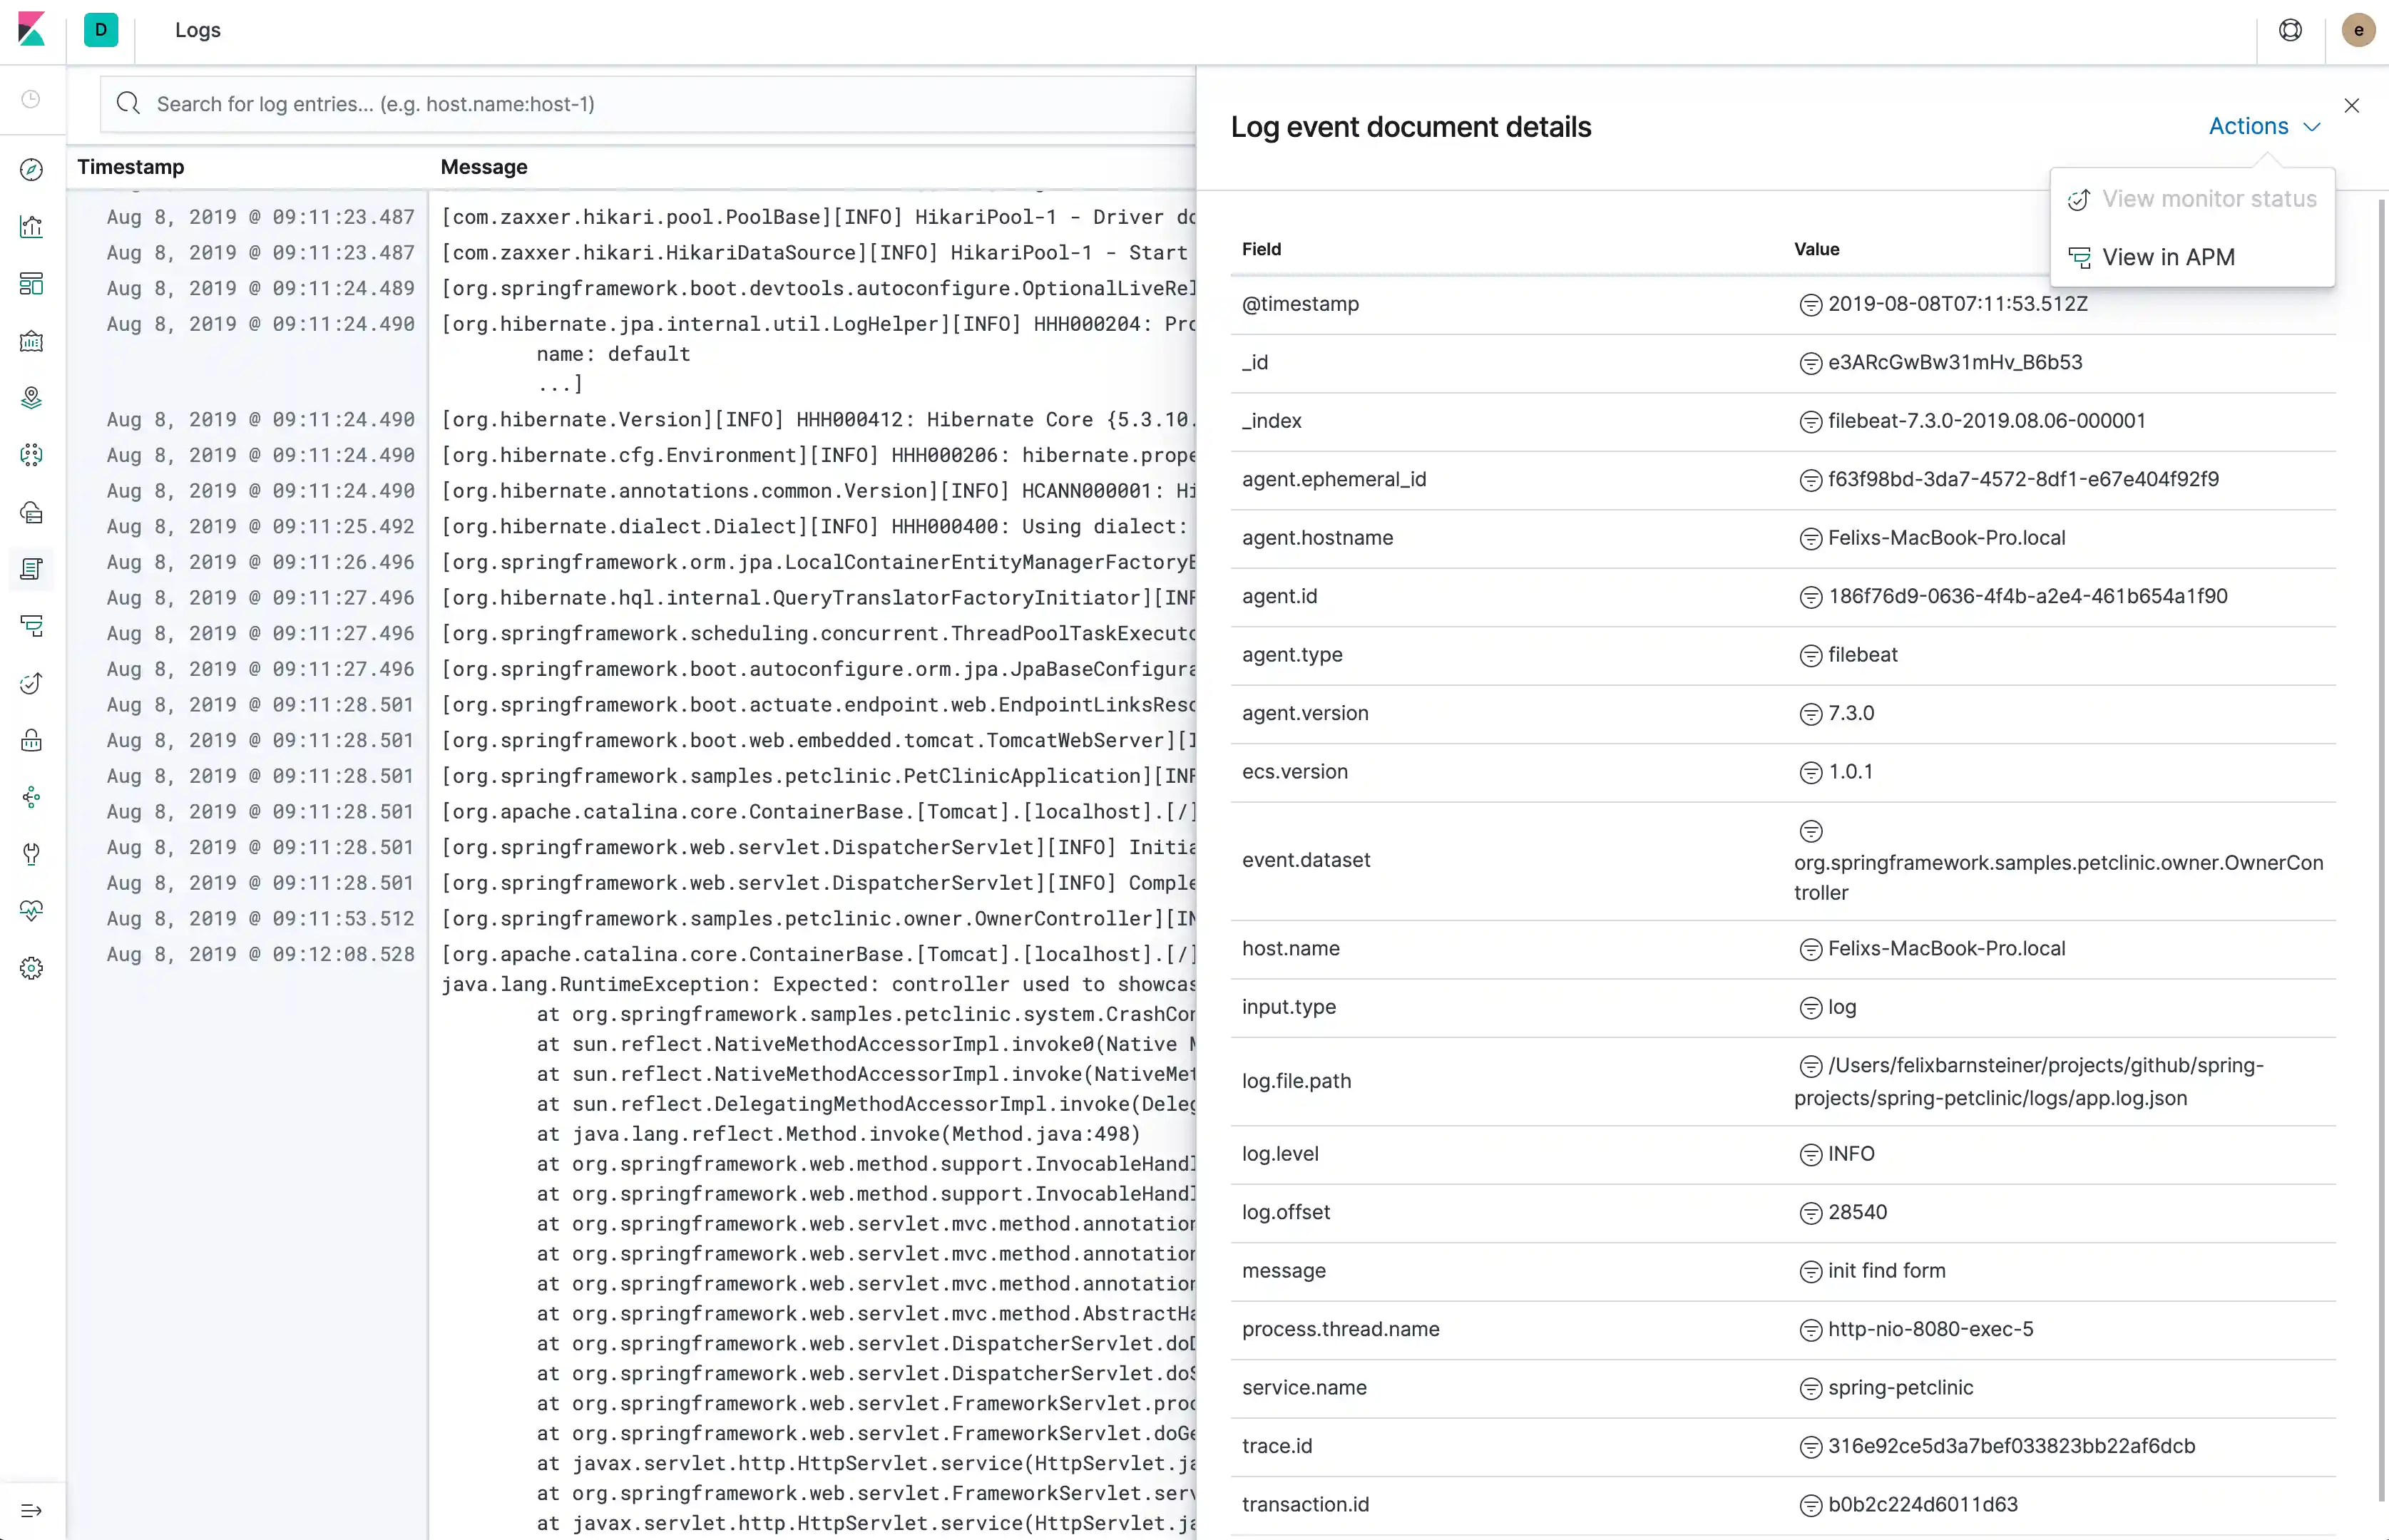The width and height of the screenshot is (2389, 1540).
Task: Close the Log event document details flyout
Action: [2352, 105]
